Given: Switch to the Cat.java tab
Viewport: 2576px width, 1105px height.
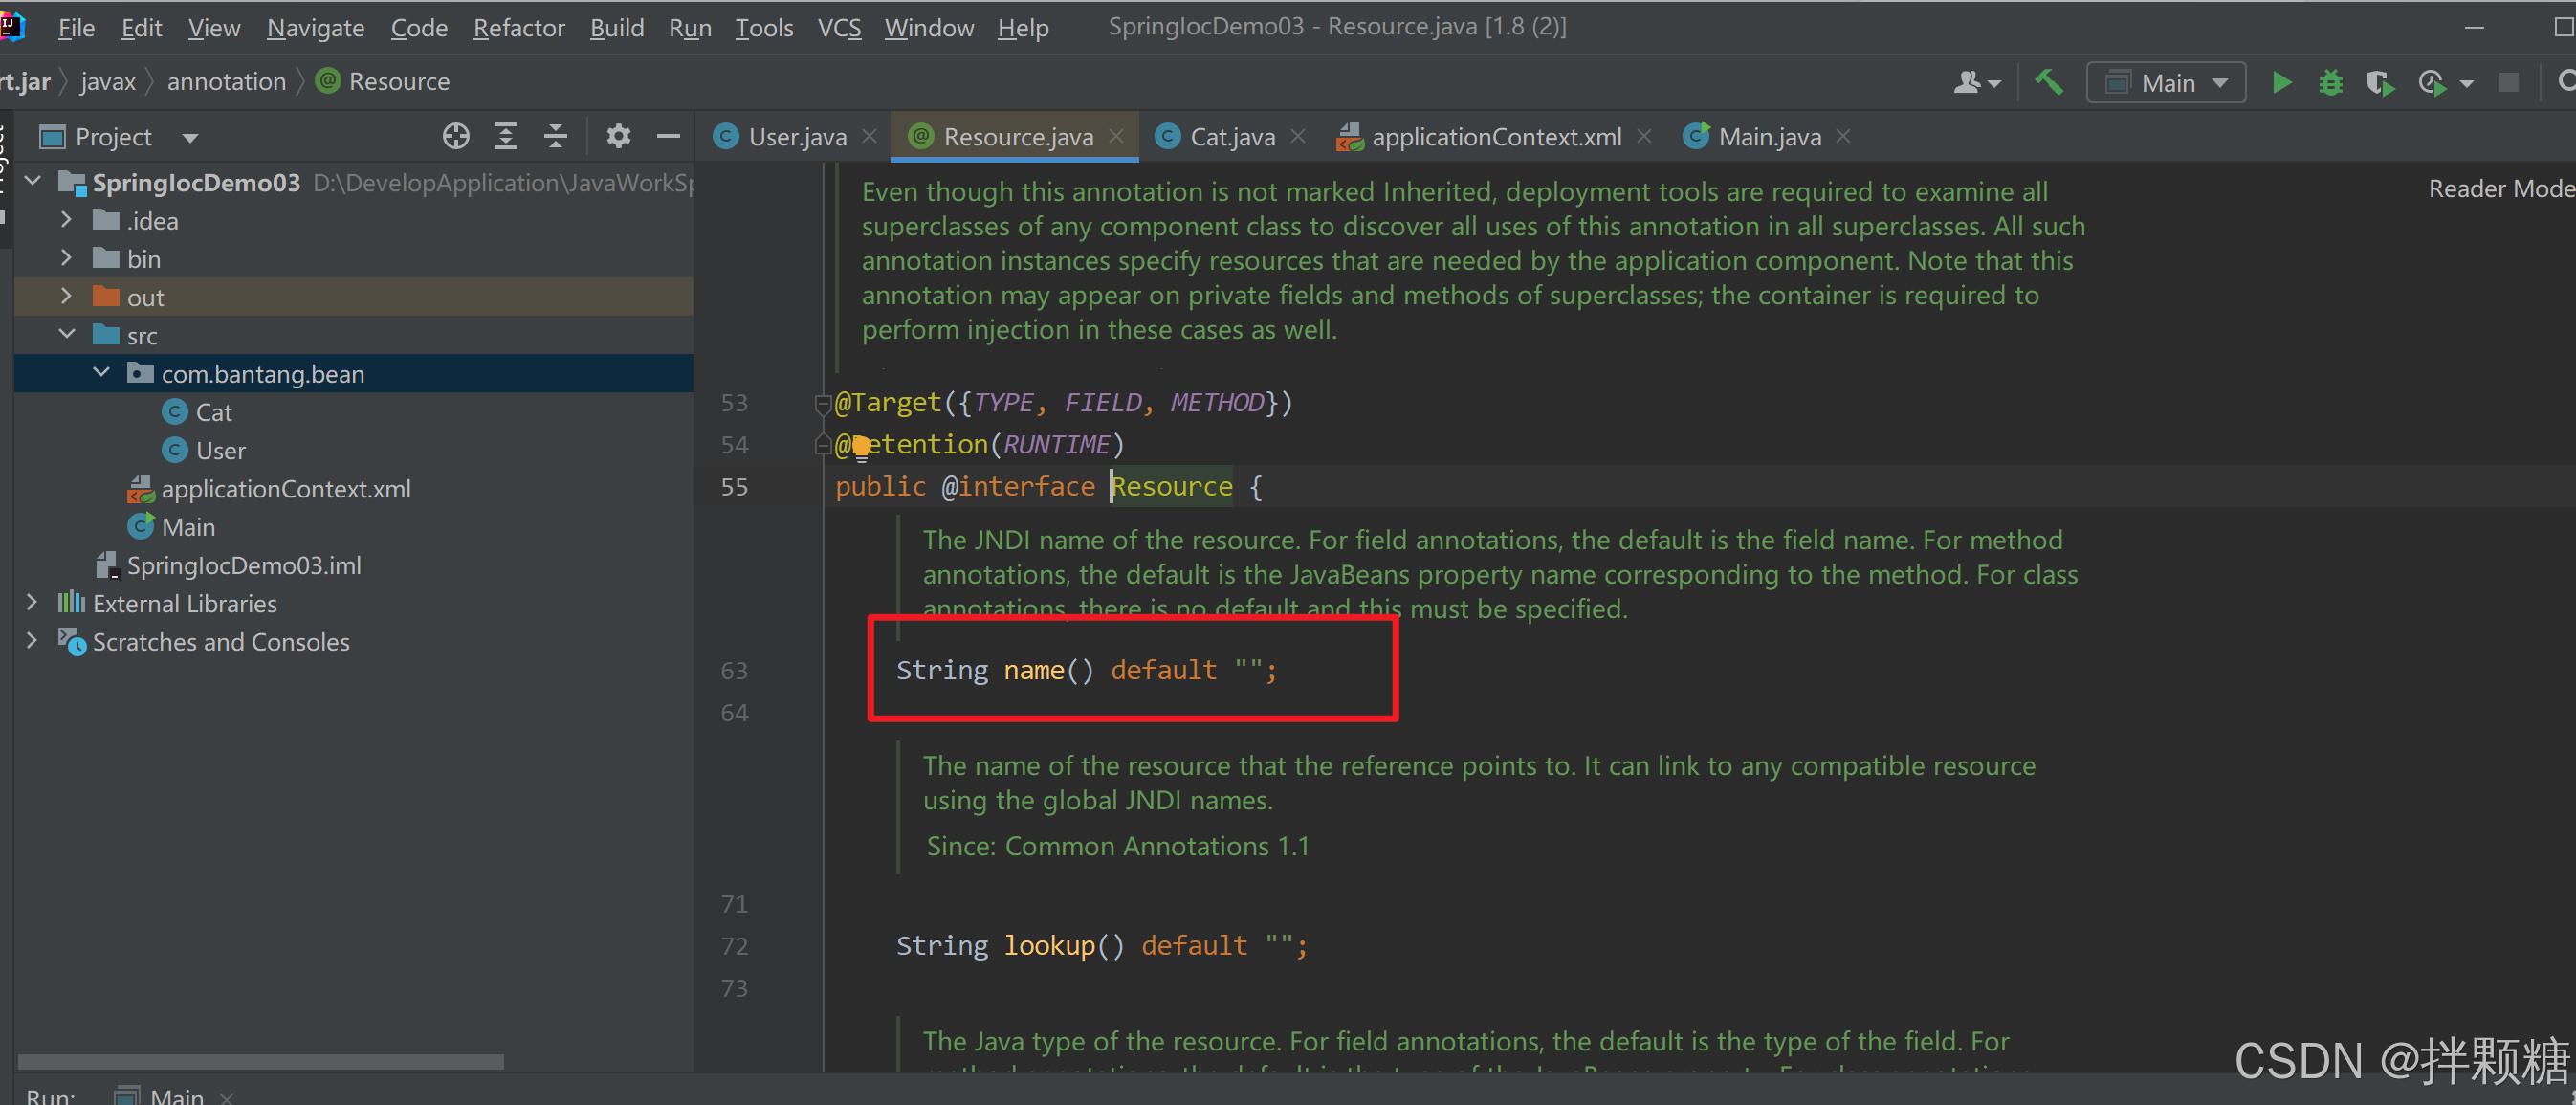Looking at the screenshot, I should 1230,137.
